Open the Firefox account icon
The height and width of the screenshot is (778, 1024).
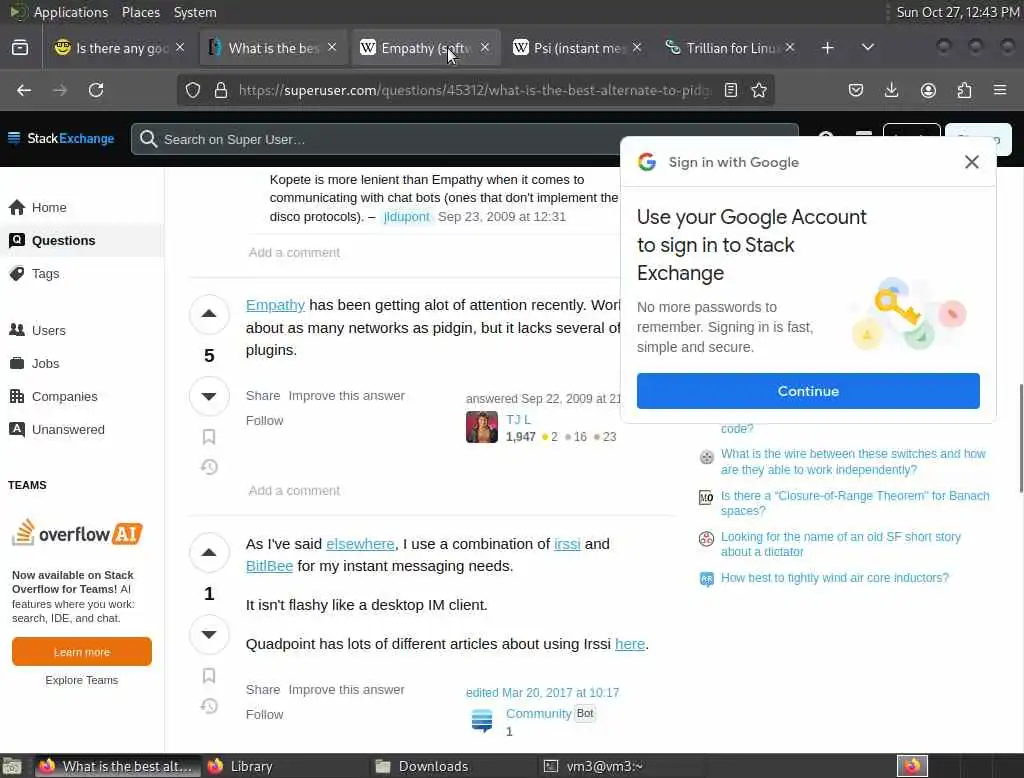[928, 90]
